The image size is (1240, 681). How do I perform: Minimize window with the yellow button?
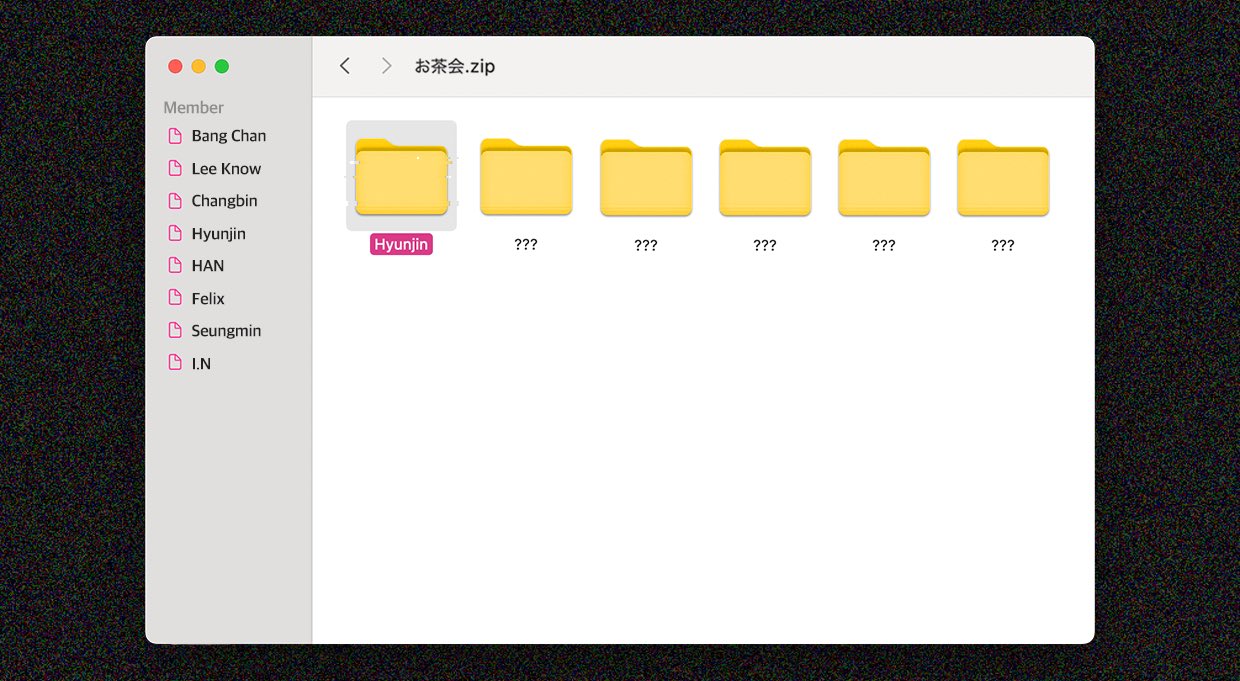coord(198,66)
